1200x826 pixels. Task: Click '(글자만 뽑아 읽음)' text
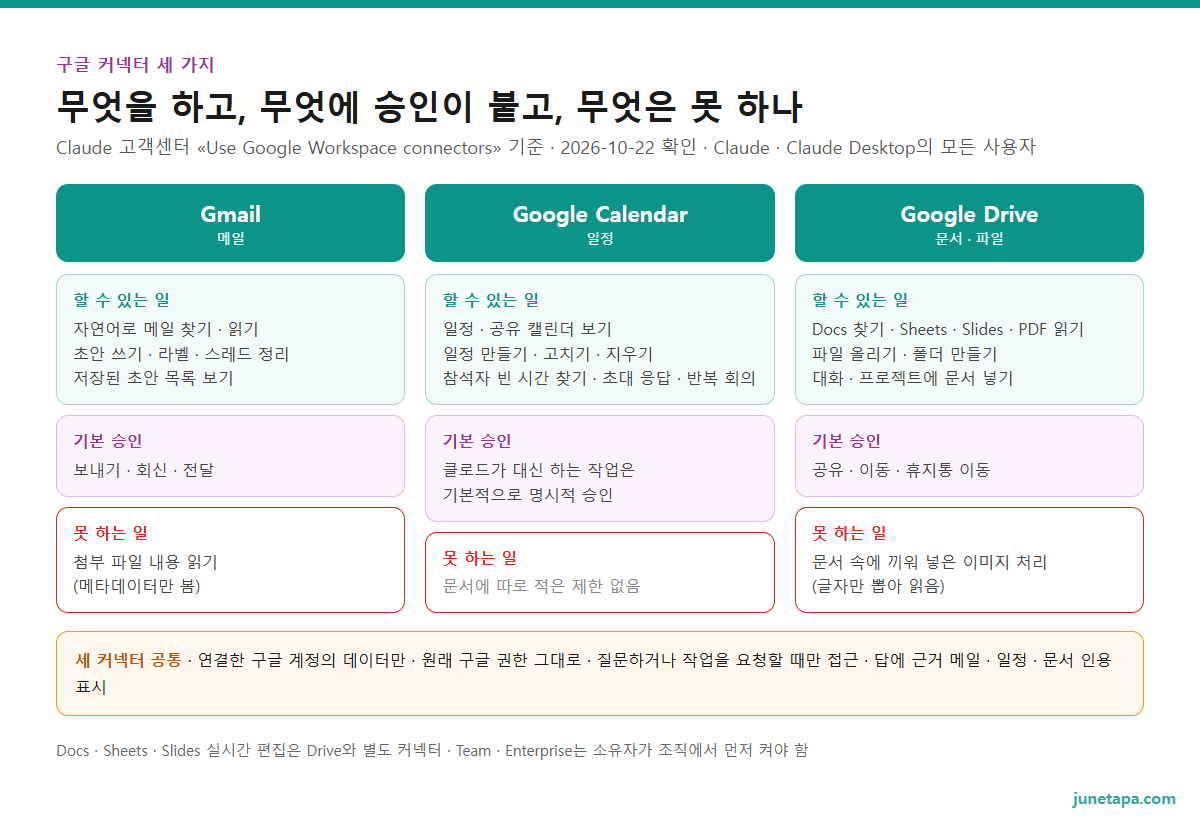tap(878, 586)
